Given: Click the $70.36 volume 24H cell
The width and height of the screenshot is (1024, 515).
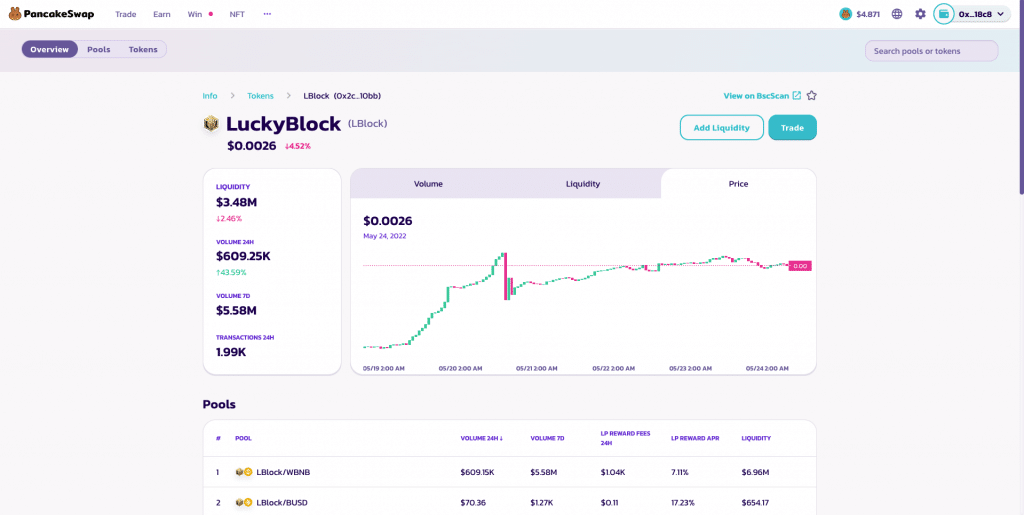Looking at the screenshot, I should [473, 503].
